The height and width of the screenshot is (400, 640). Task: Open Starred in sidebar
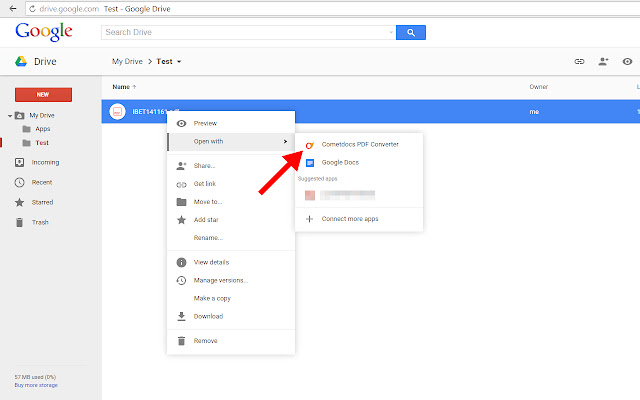42,202
